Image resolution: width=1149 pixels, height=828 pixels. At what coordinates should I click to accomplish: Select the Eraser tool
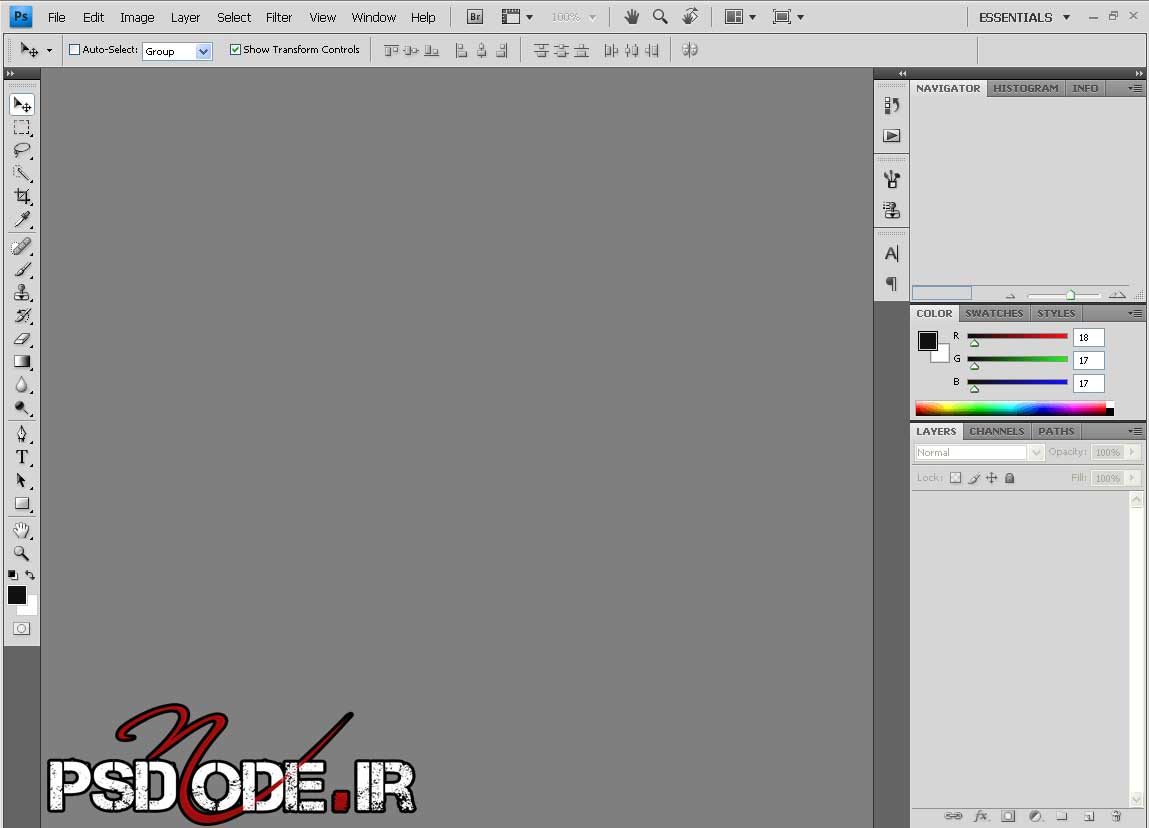tap(22, 339)
